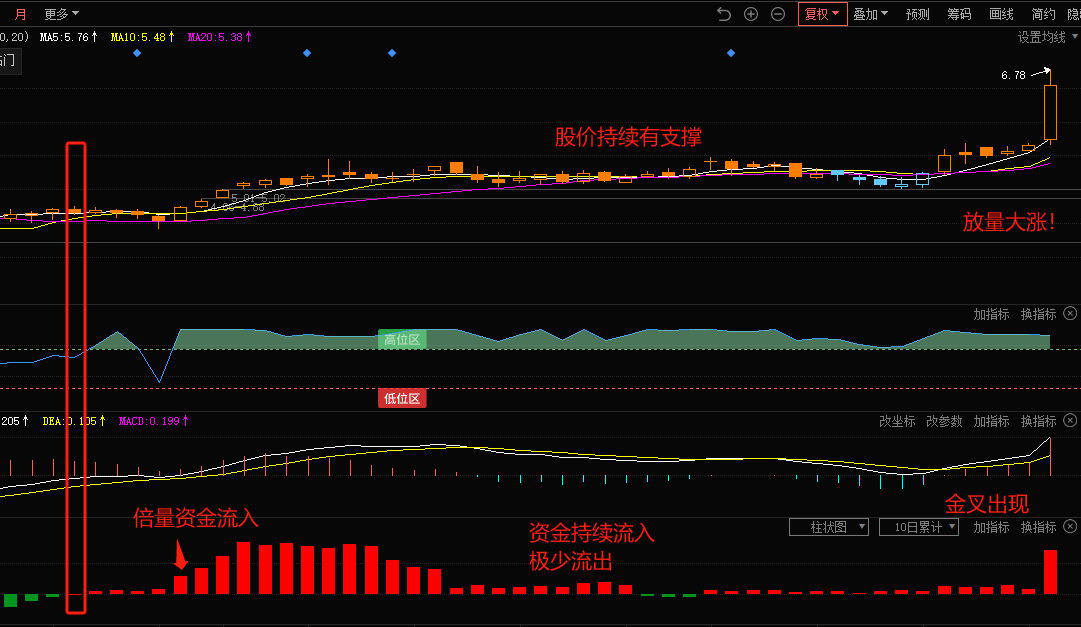Zoom in with the plus circle icon
The height and width of the screenshot is (627, 1081).
click(751, 14)
